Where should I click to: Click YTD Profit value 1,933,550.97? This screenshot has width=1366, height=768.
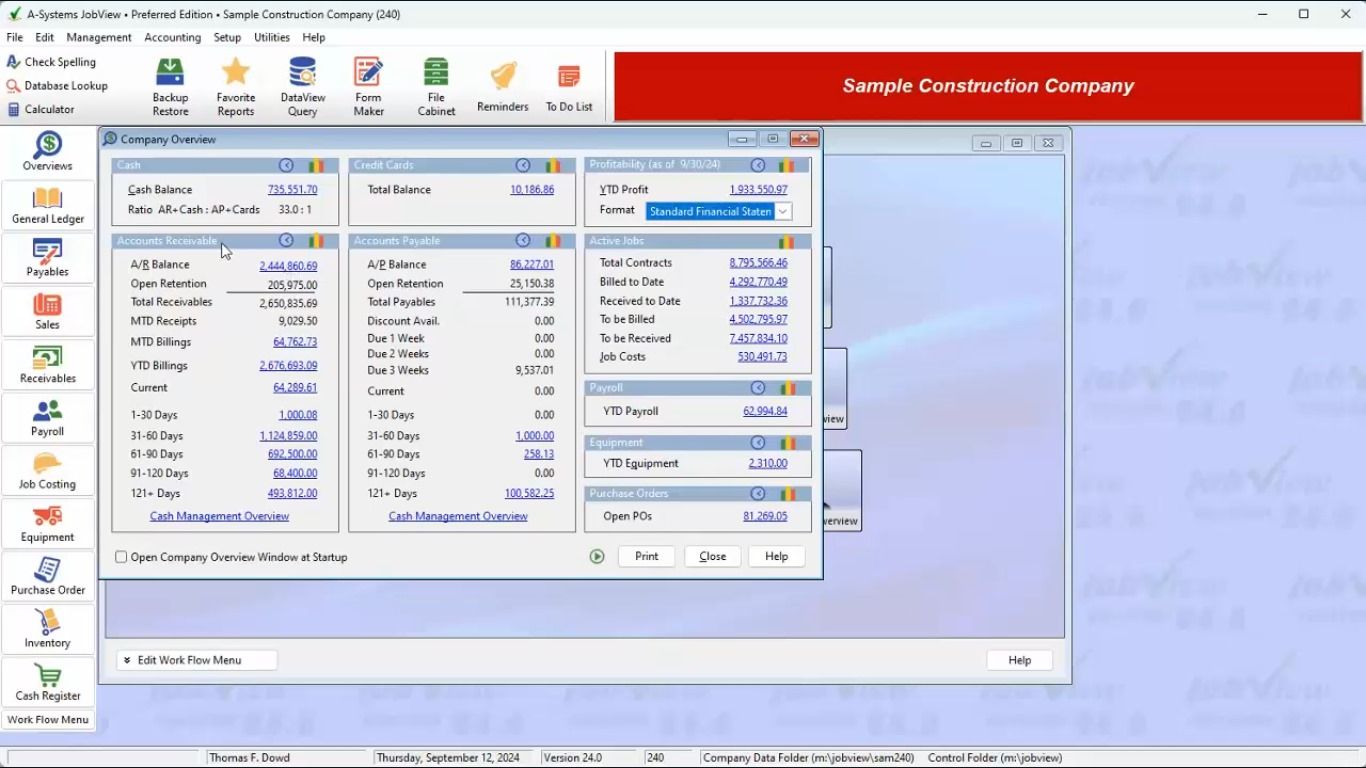[x=758, y=190]
